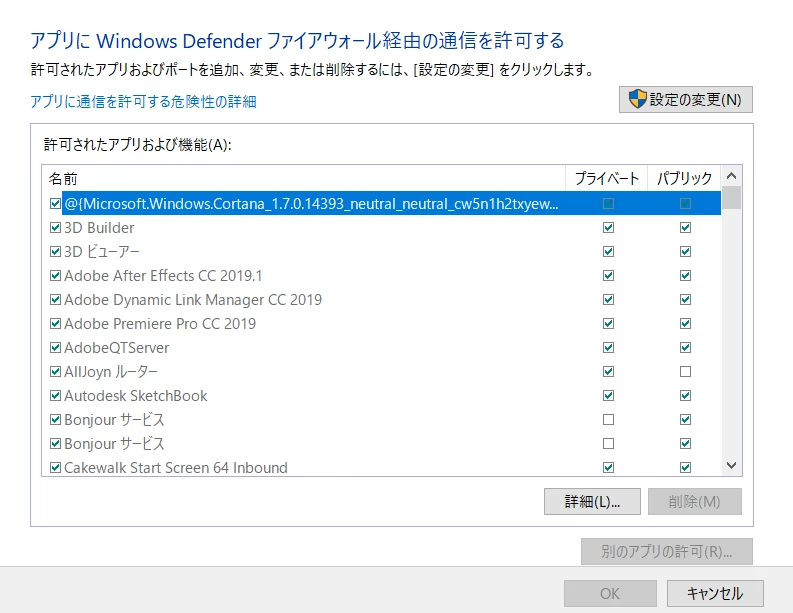Screen dimensions: 793x613
Task: Uncheck Adobe Dynamic Link Manager enable checkbox
Action: click(56, 299)
